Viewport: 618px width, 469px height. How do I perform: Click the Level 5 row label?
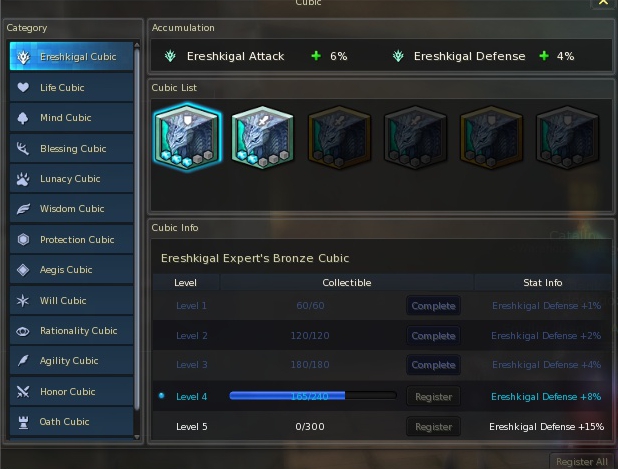click(x=192, y=427)
